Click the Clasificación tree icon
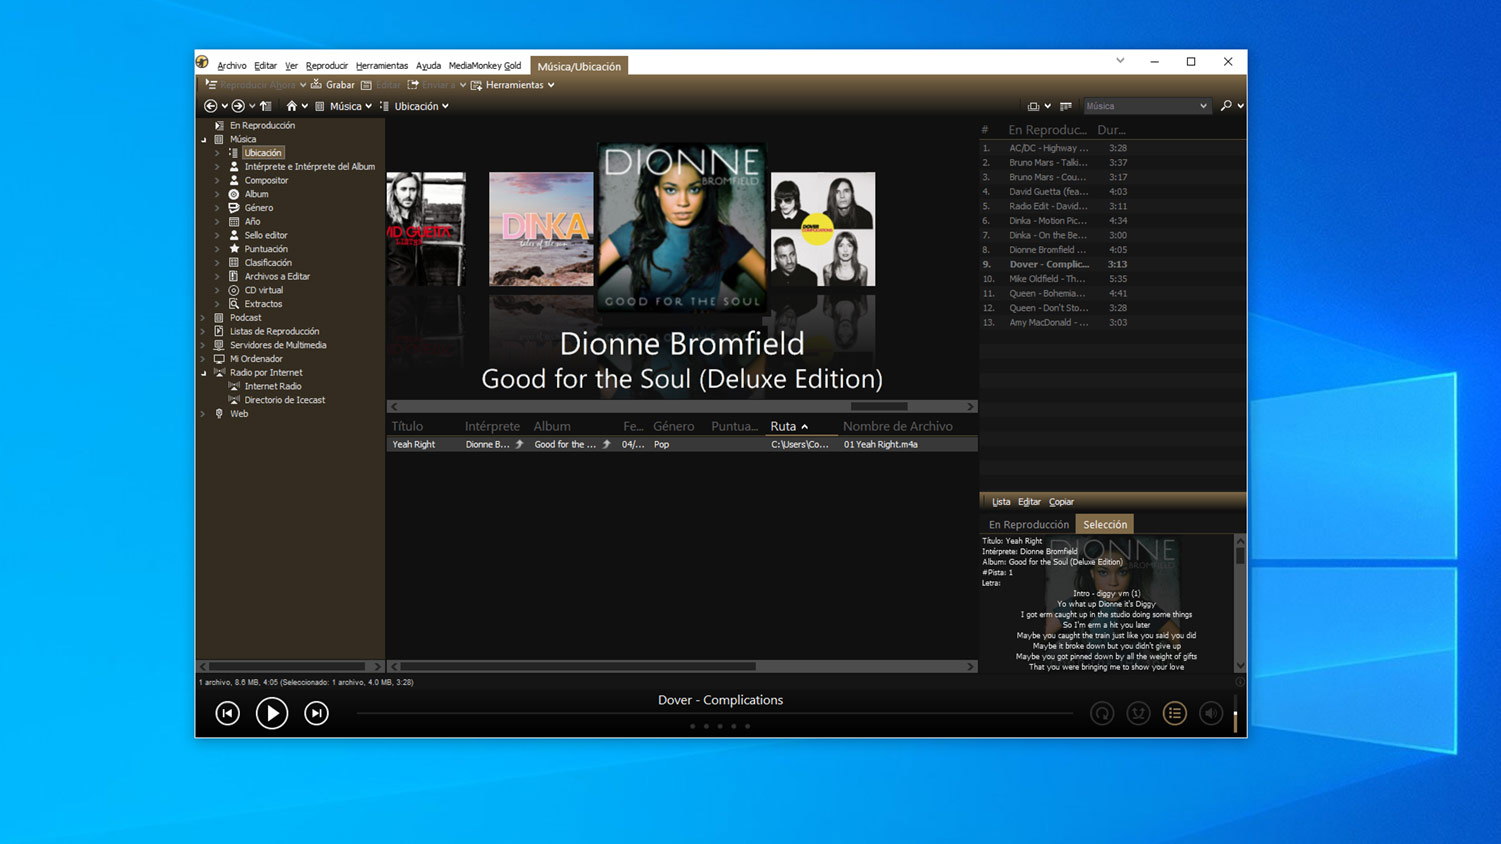The width and height of the screenshot is (1501, 844). 234,263
